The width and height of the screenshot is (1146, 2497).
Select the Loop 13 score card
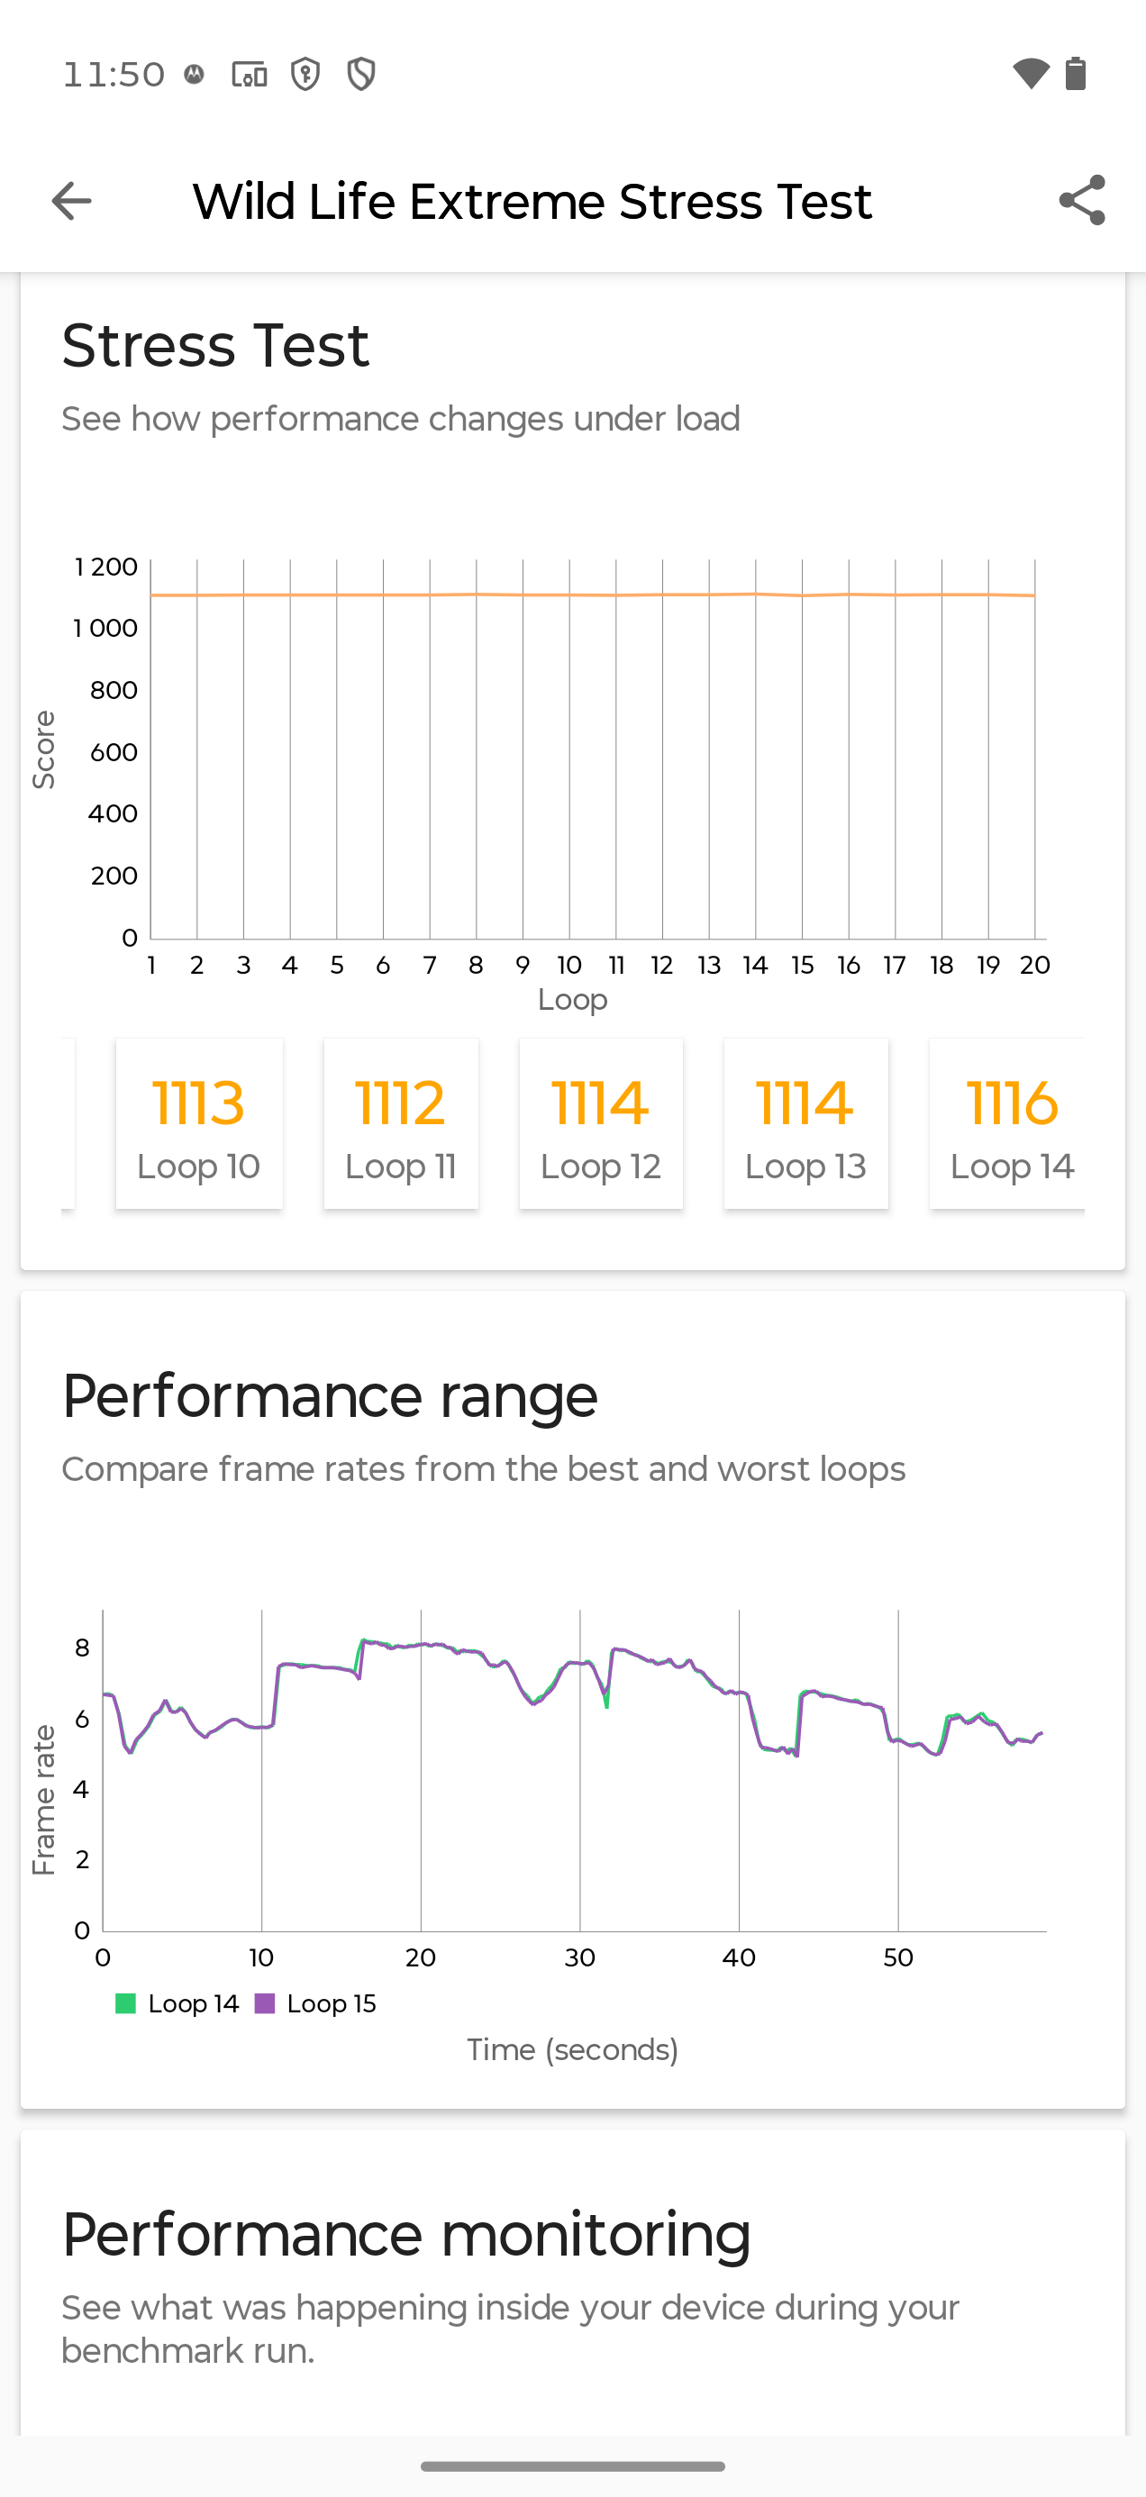point(806,1124)
